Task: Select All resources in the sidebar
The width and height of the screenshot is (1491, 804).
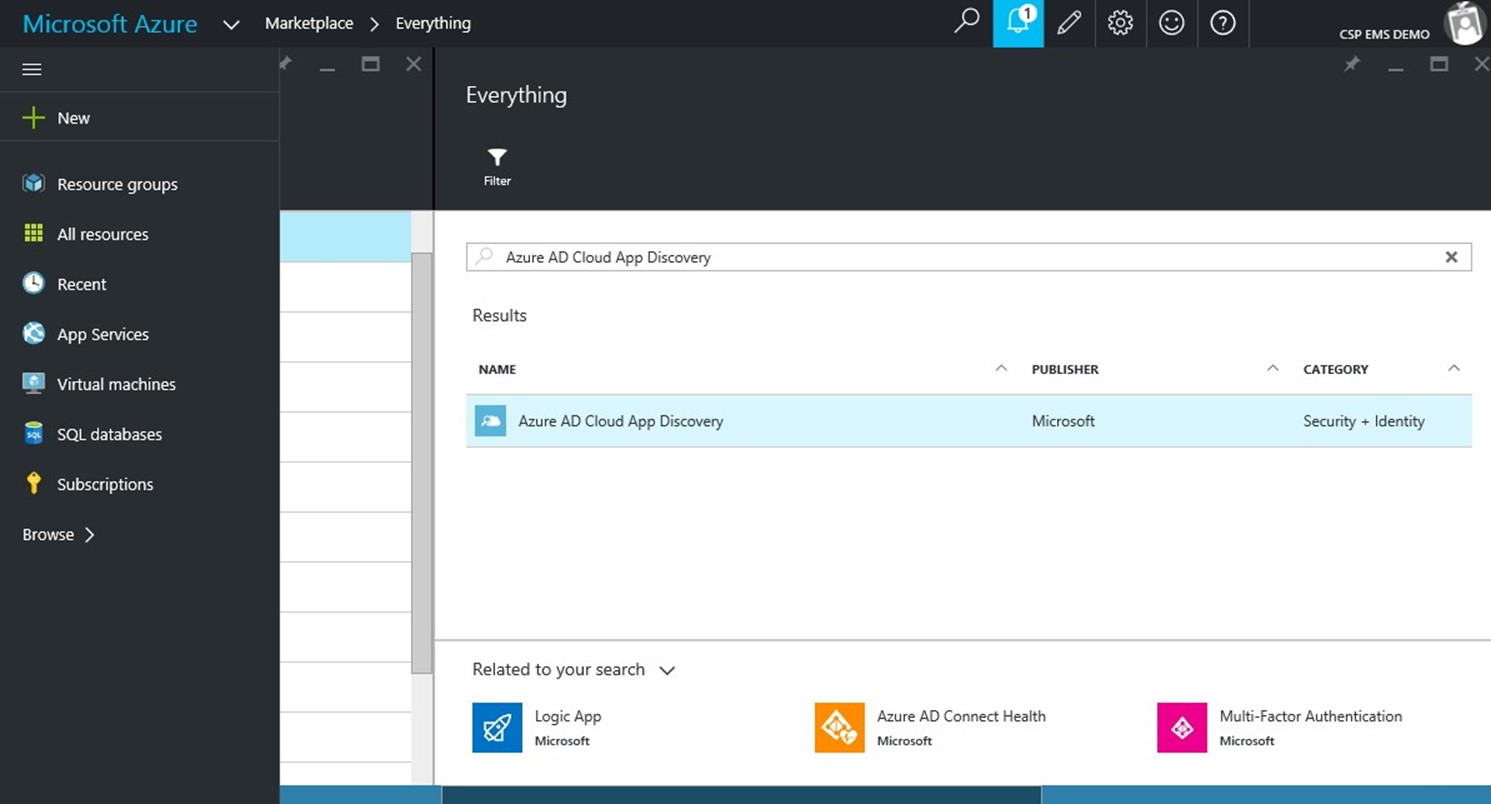Action: [102, 234]
